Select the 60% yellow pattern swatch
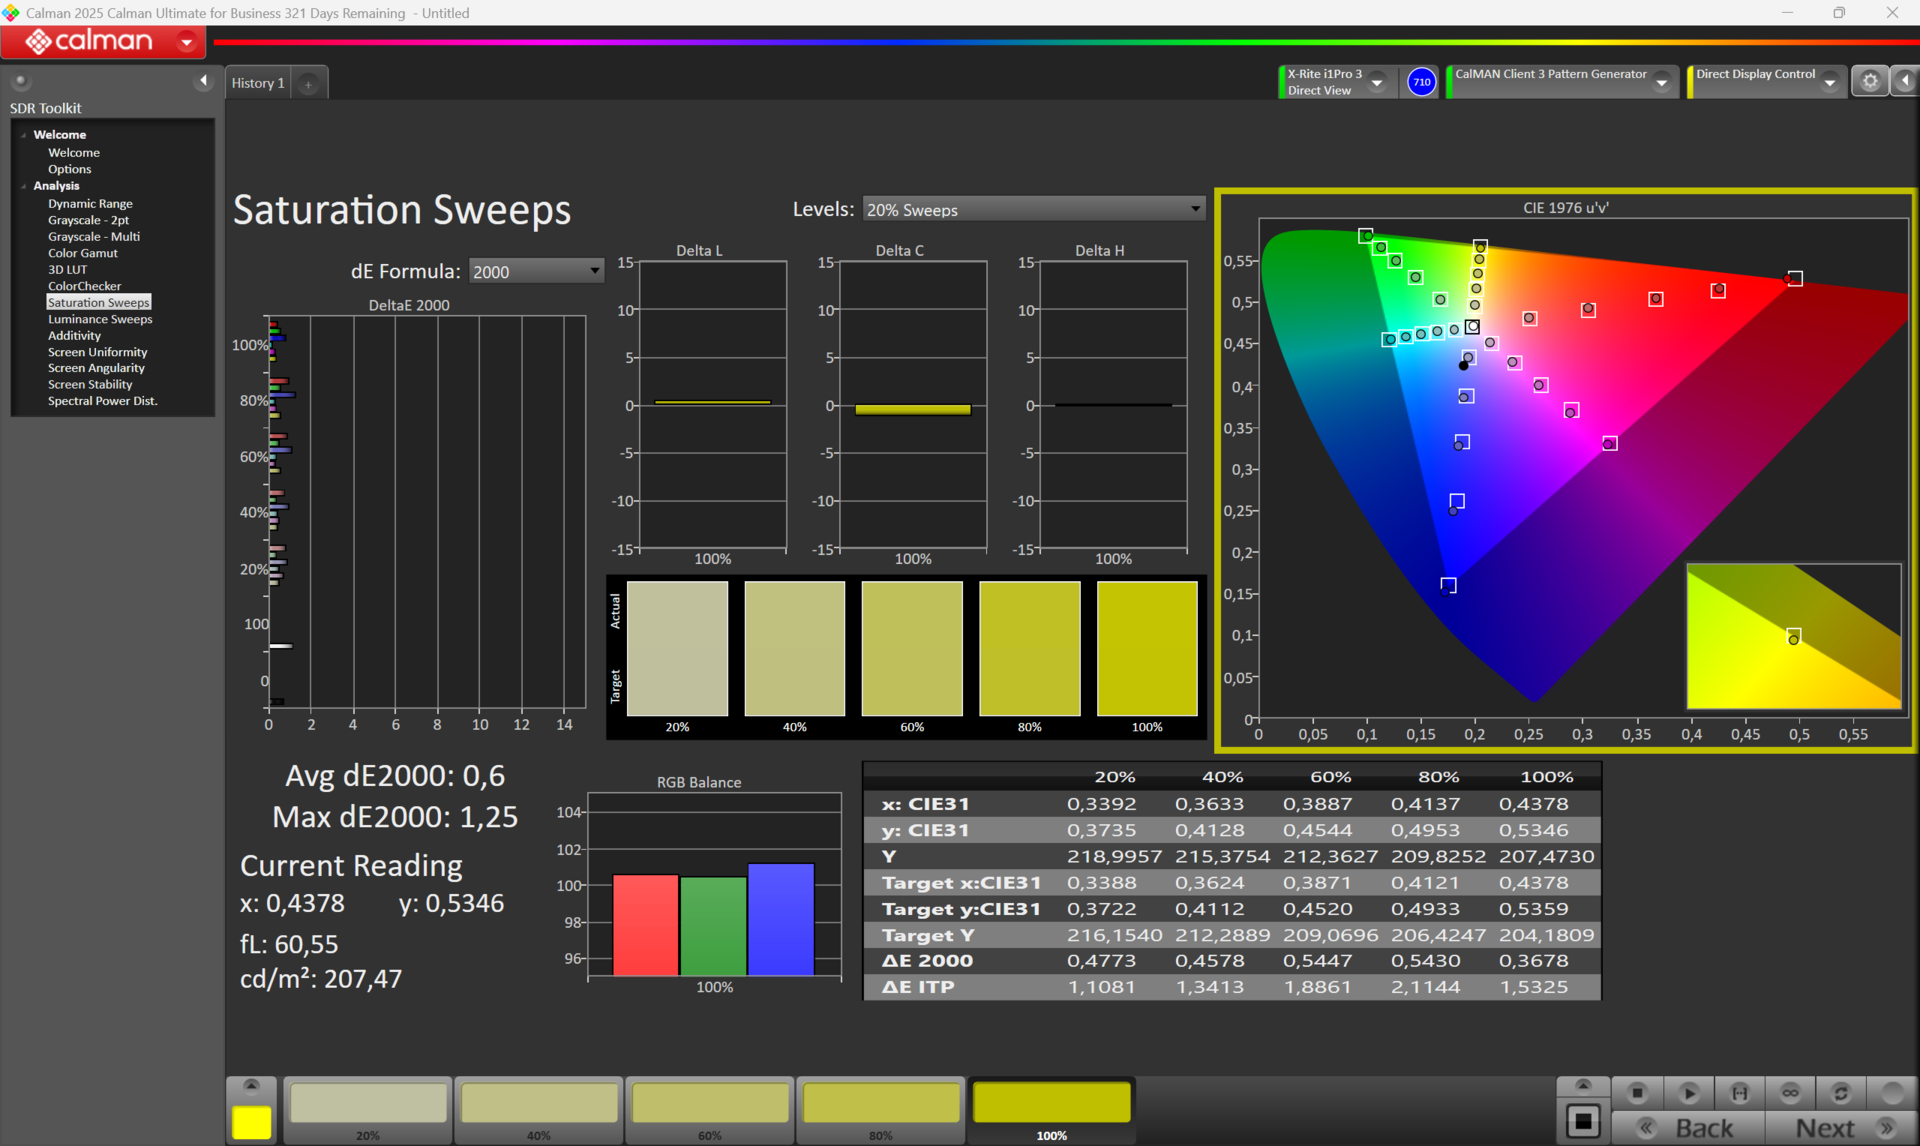 click(710, 1104)
